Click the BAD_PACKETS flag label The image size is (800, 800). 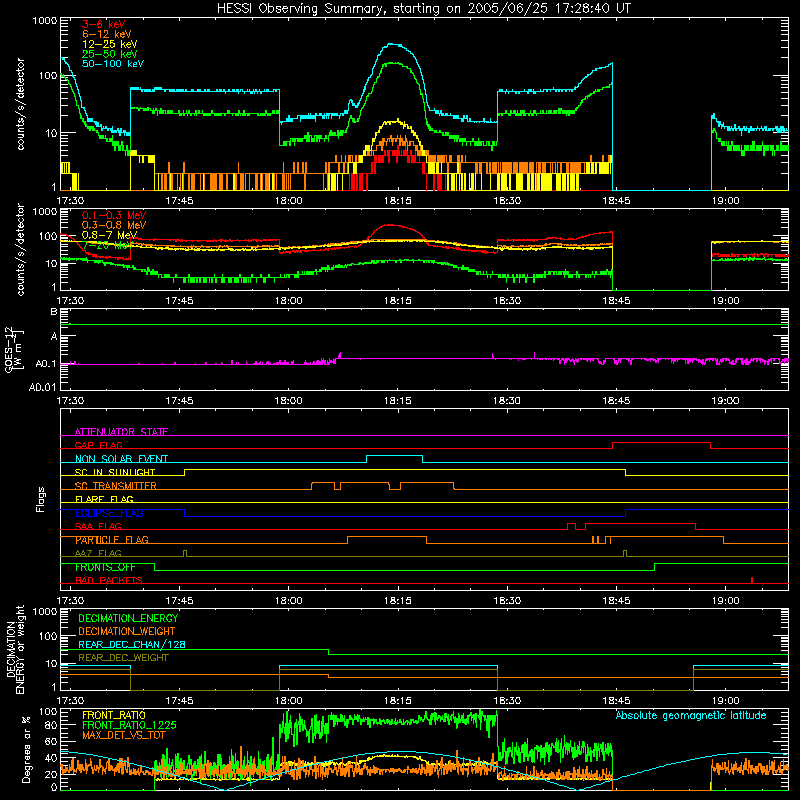(x=109, y=580)
